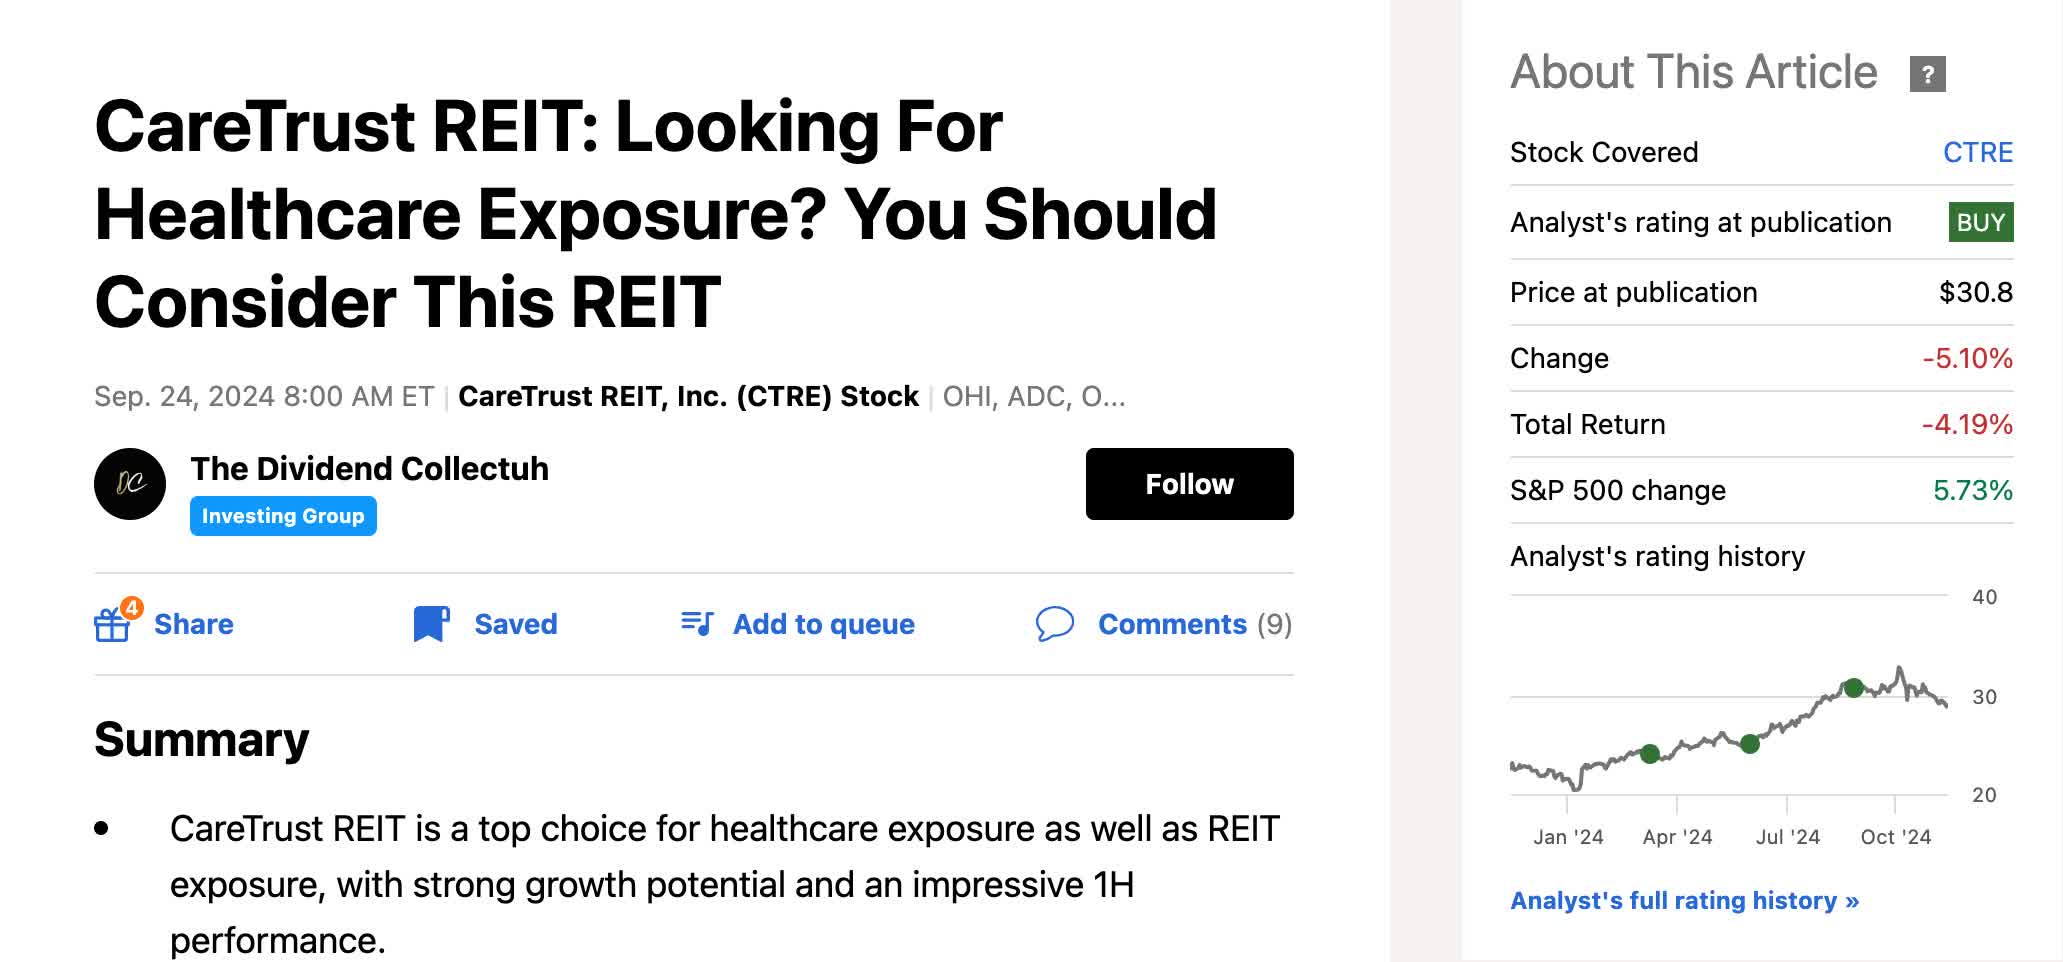
Task: Click the Investing Group badge
Action: 283,516
